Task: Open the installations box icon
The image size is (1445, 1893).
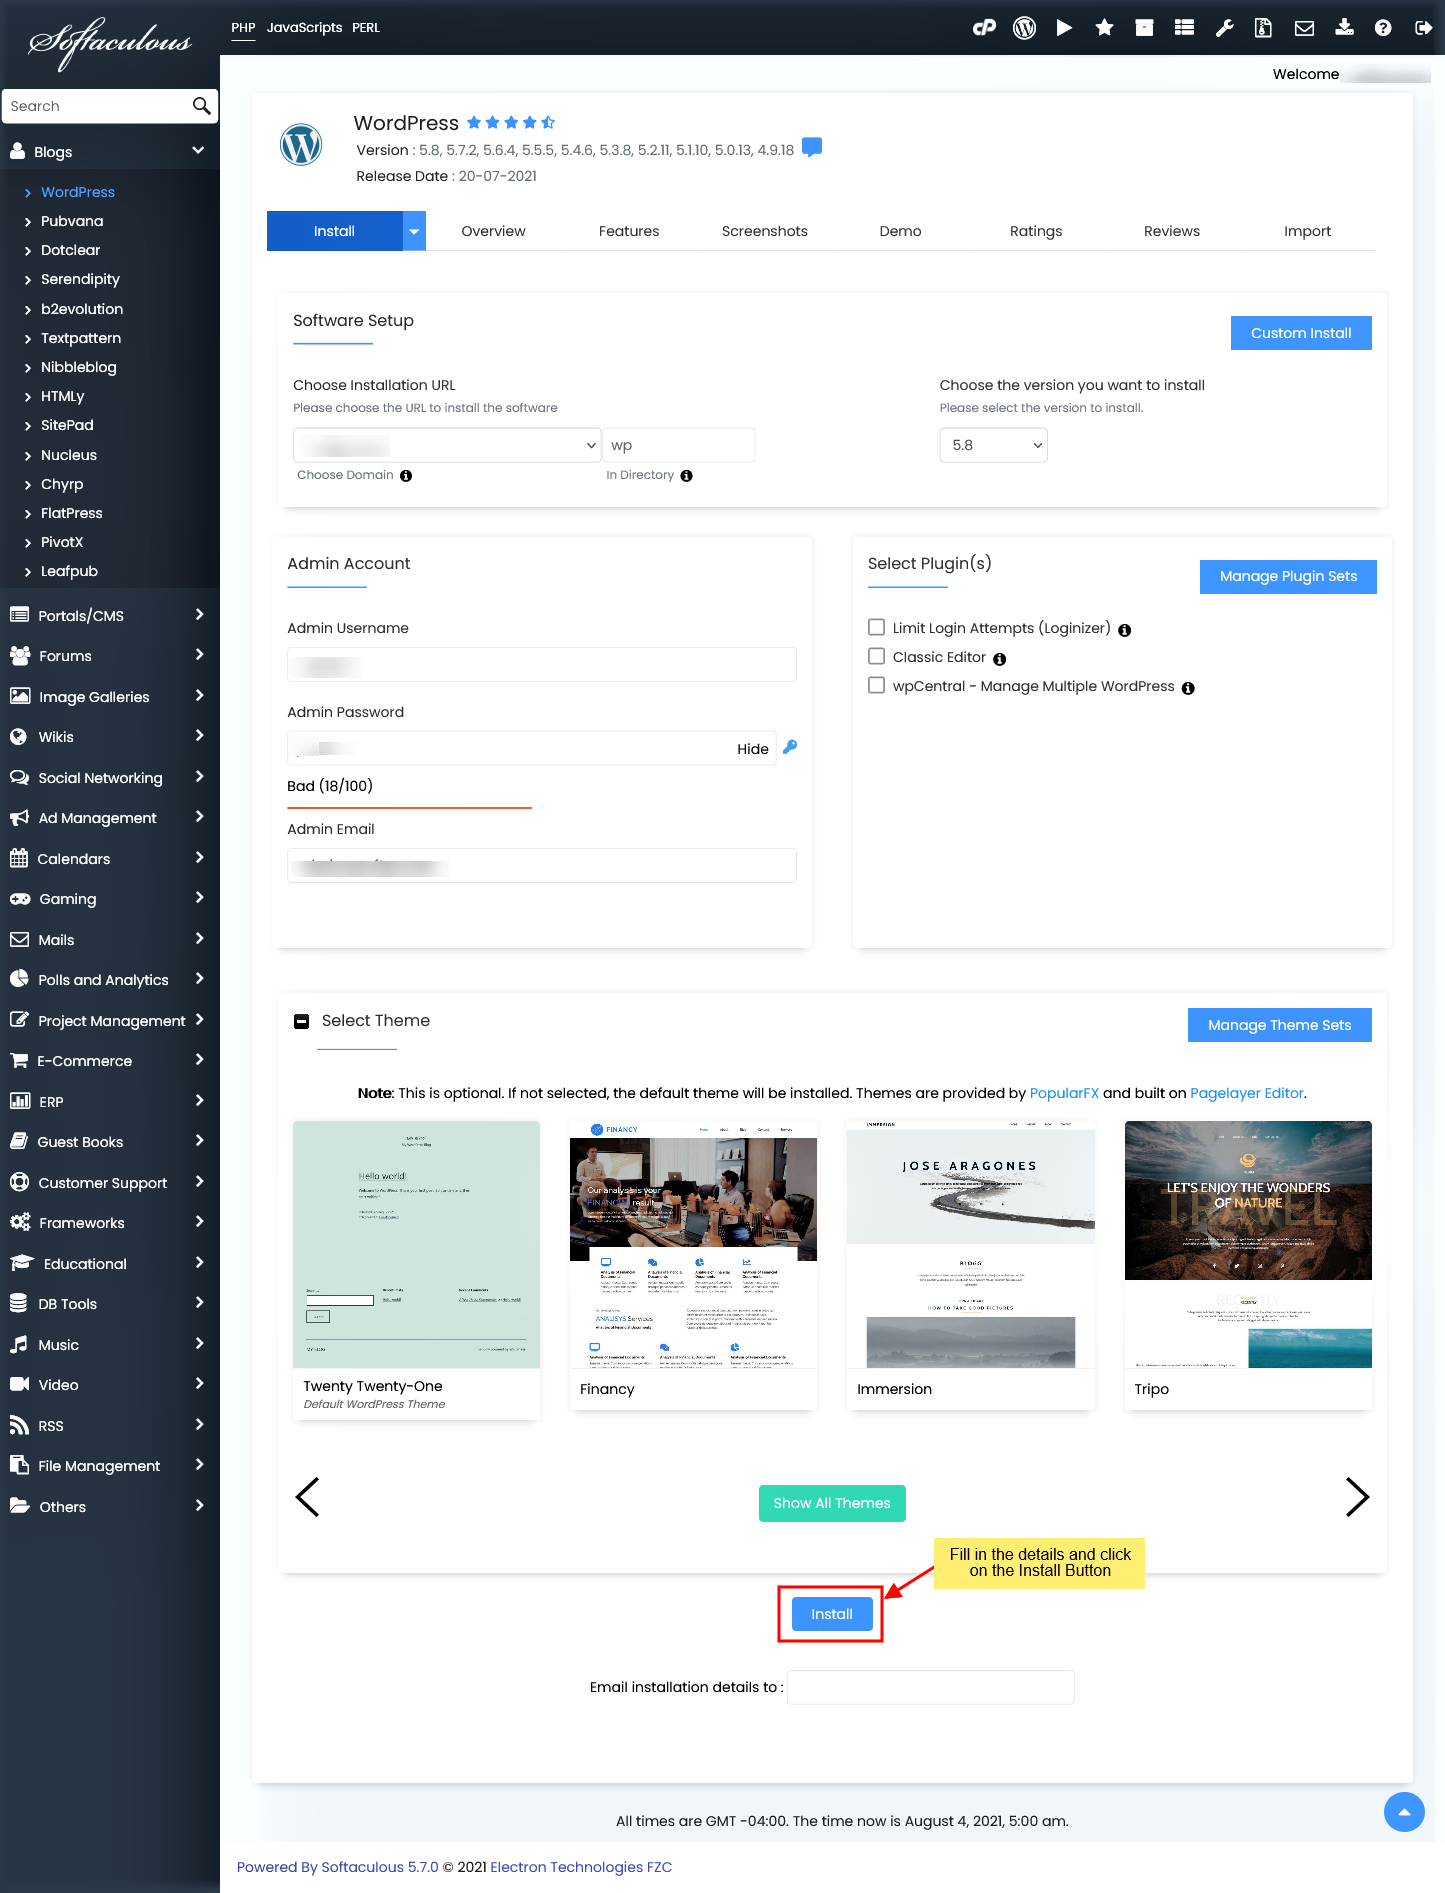Action: coord(1144,28)
